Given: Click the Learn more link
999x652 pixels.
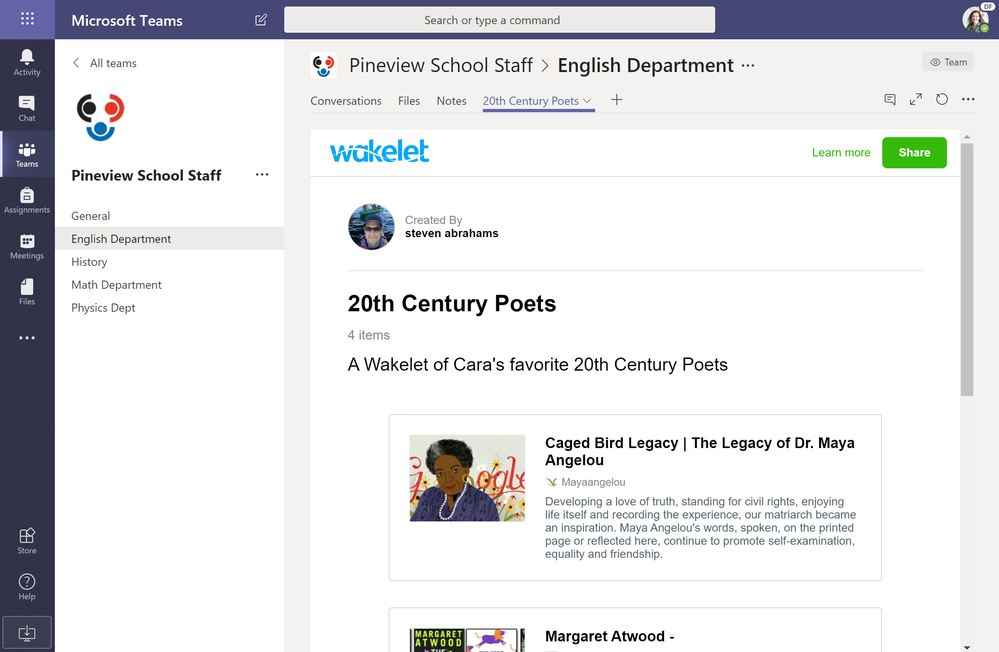Looking at the screenshot, I should (x=841, y=153).
